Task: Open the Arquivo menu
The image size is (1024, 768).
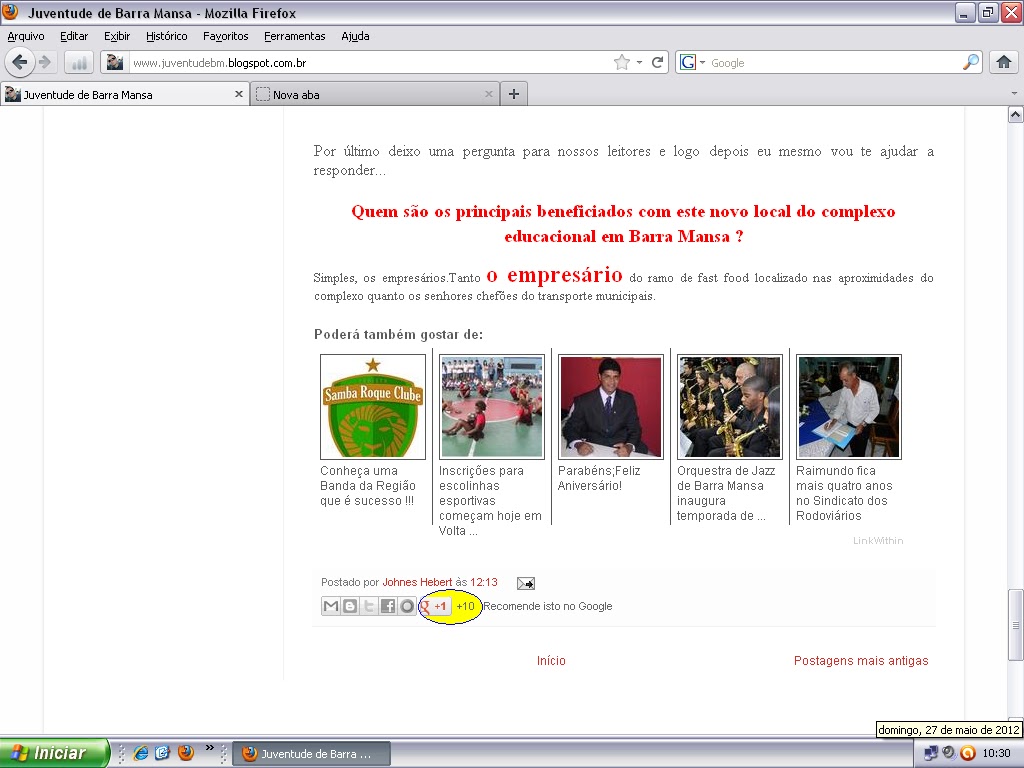Action: [25, 37]
